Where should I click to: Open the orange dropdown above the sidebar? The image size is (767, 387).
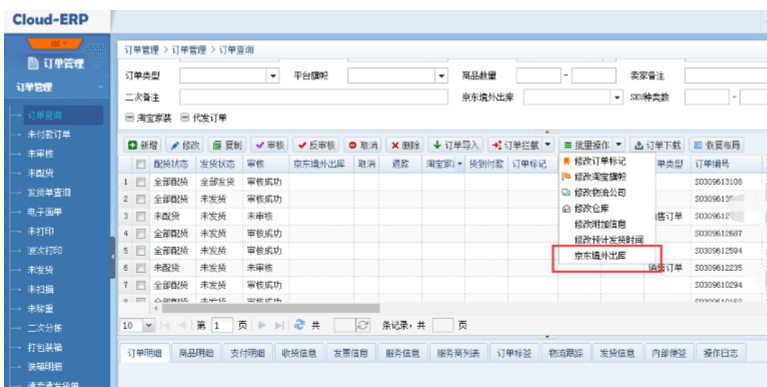pos(54,44)
